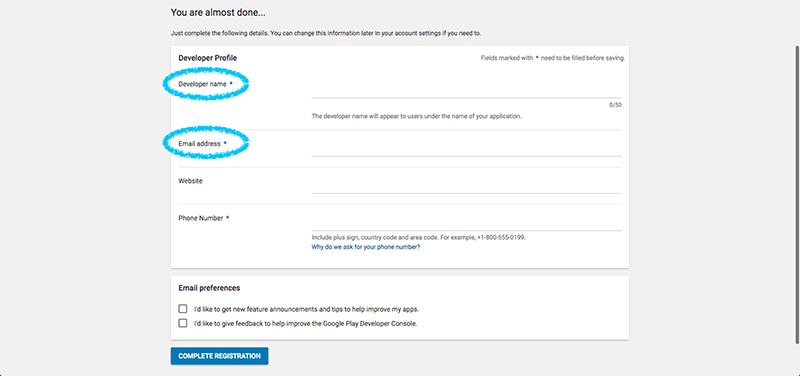Click the Phone Number input field
This screenshot has width=800, height=376.
coord(466,223)
